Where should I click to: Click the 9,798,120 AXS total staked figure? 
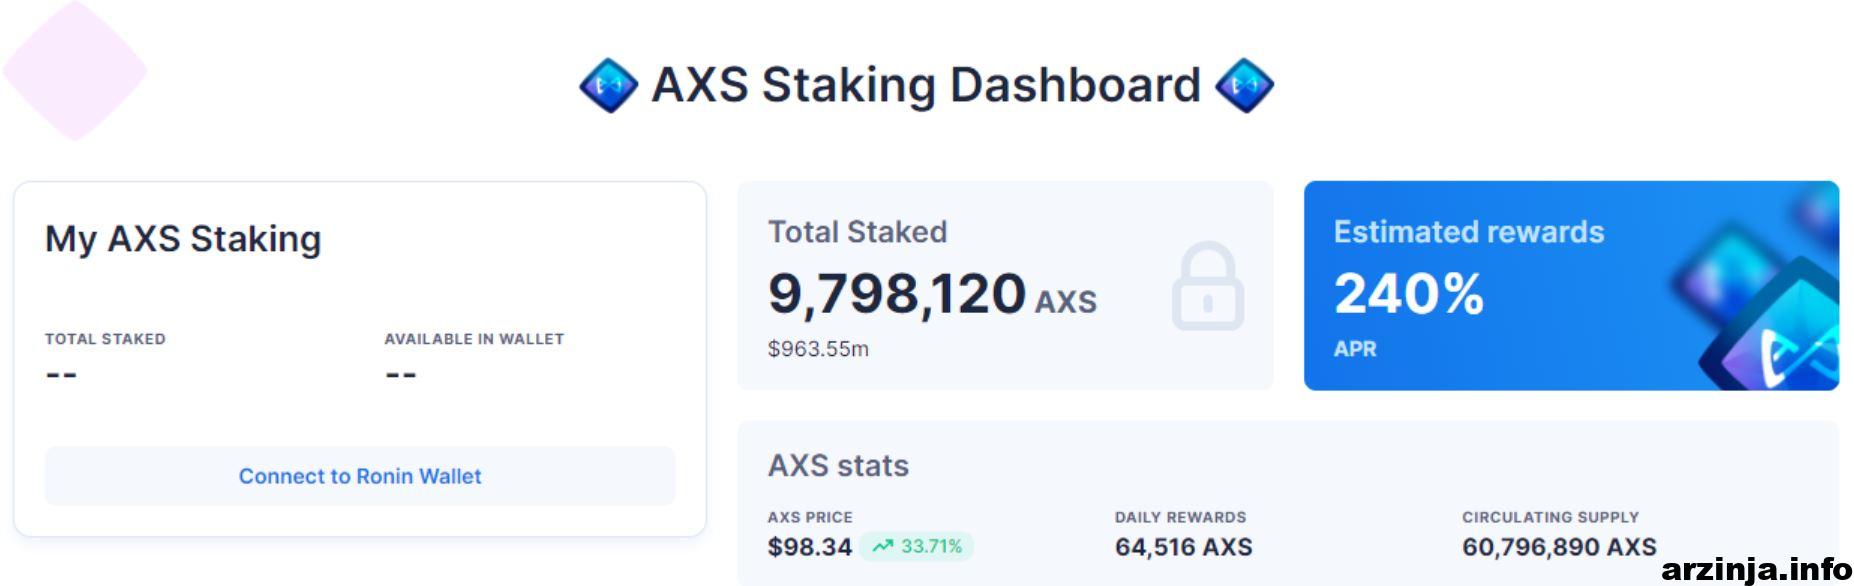pos(932,294)
